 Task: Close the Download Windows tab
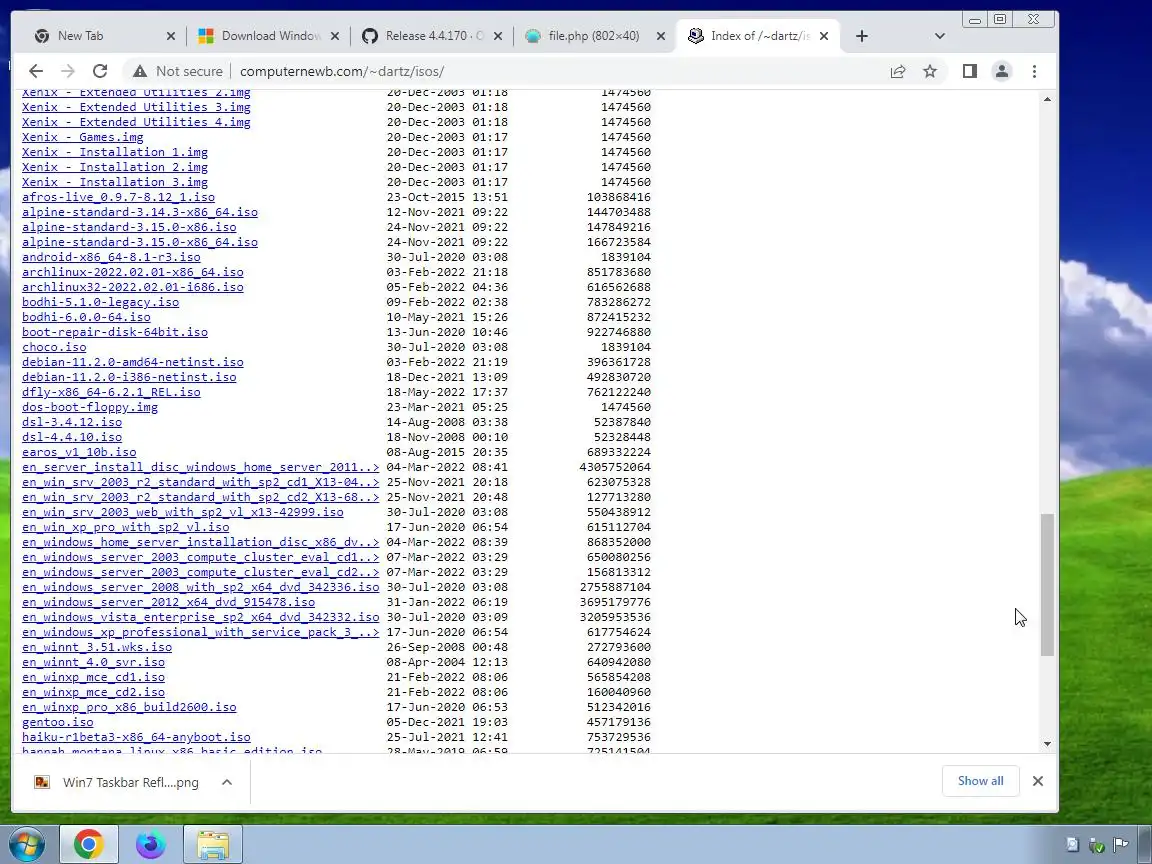(x=334, y=36)
